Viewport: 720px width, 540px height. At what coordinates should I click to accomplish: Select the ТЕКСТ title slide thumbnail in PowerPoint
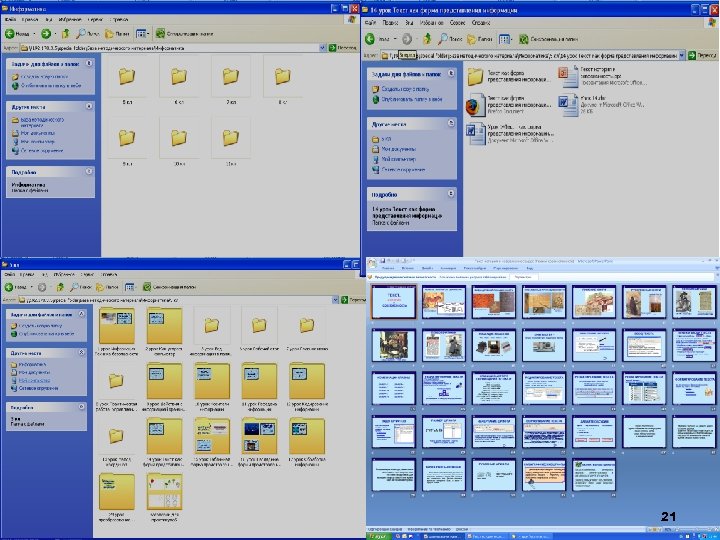pyautogui.click(x=394, y=302)
